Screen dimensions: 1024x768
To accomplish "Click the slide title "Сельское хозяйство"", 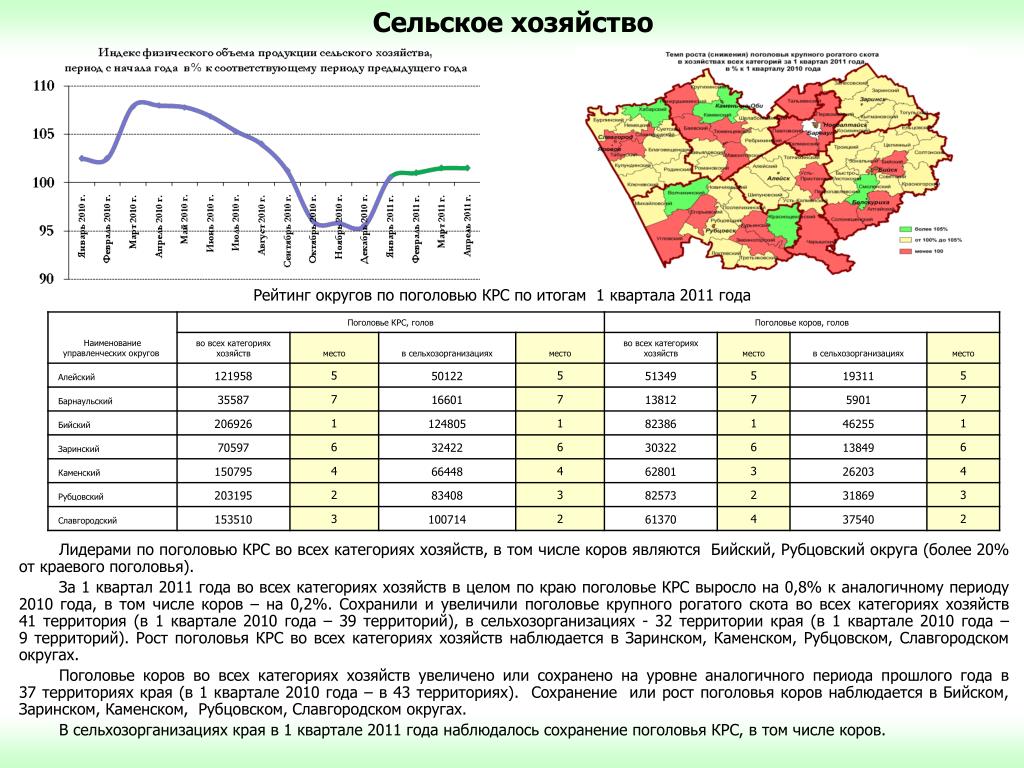I will pos(513,23).
